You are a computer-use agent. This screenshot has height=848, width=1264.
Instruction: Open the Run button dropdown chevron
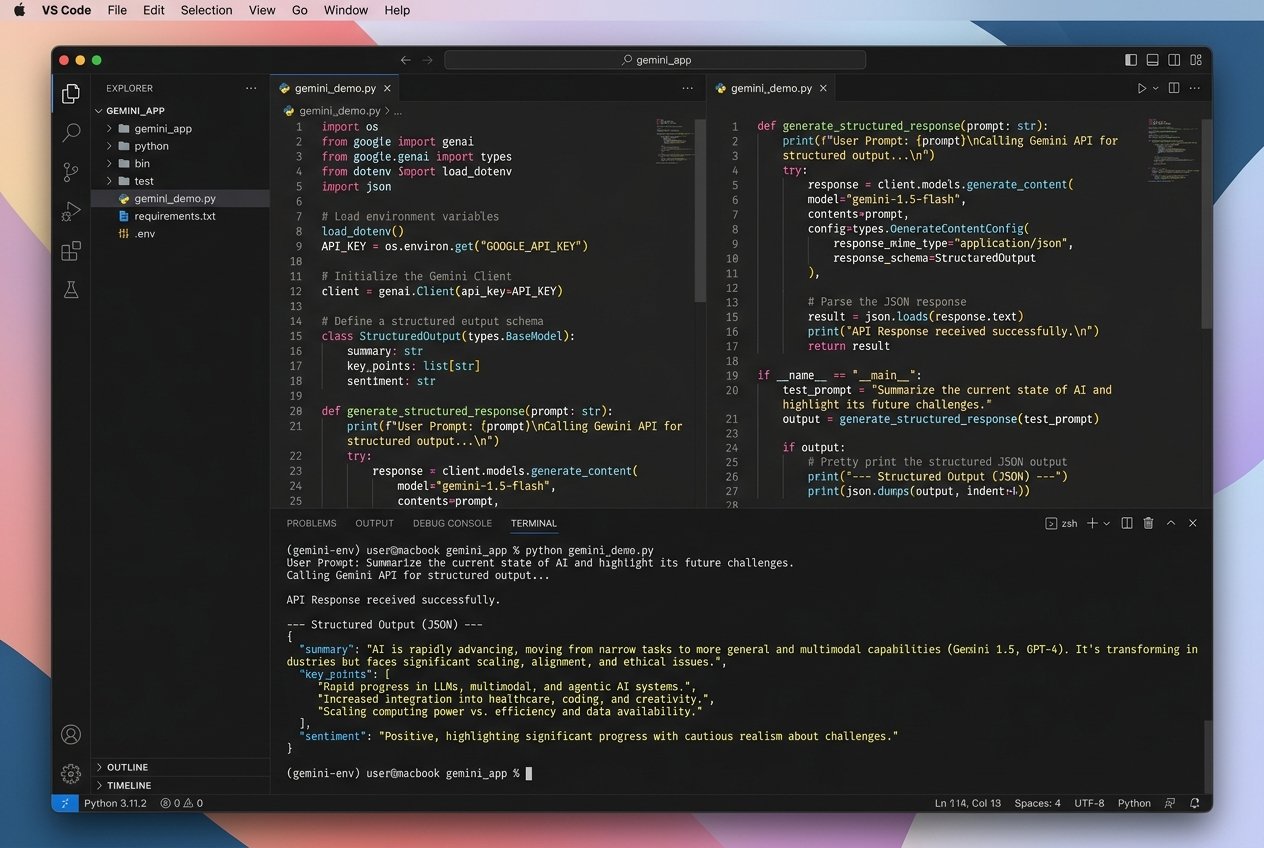point(1156,88)
